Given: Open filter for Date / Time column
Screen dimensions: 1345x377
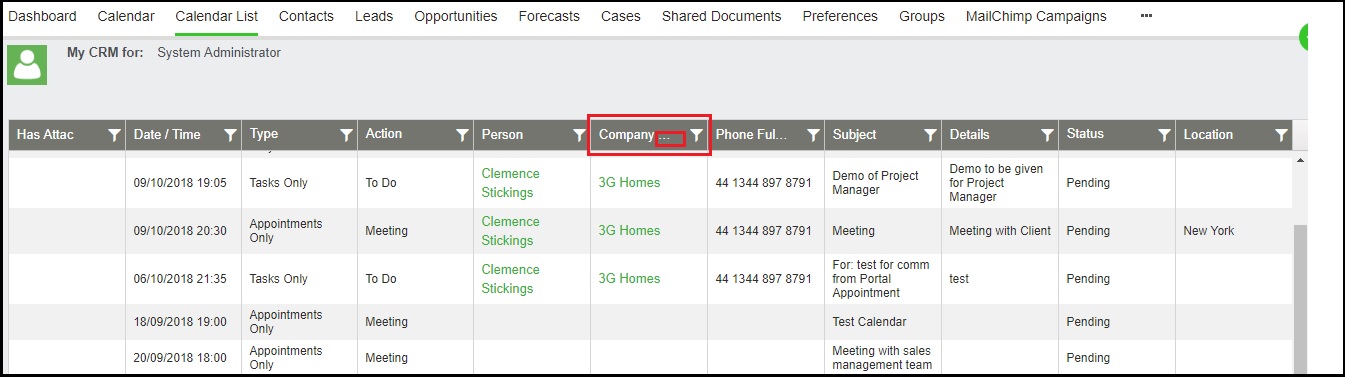Looking at the screenshot, I should coord(231,135).
